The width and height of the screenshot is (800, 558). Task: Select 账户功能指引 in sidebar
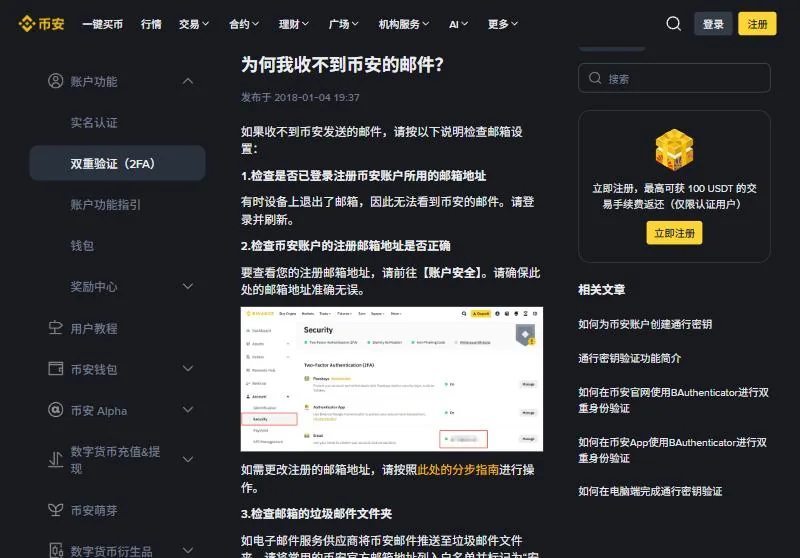[106, 205]
